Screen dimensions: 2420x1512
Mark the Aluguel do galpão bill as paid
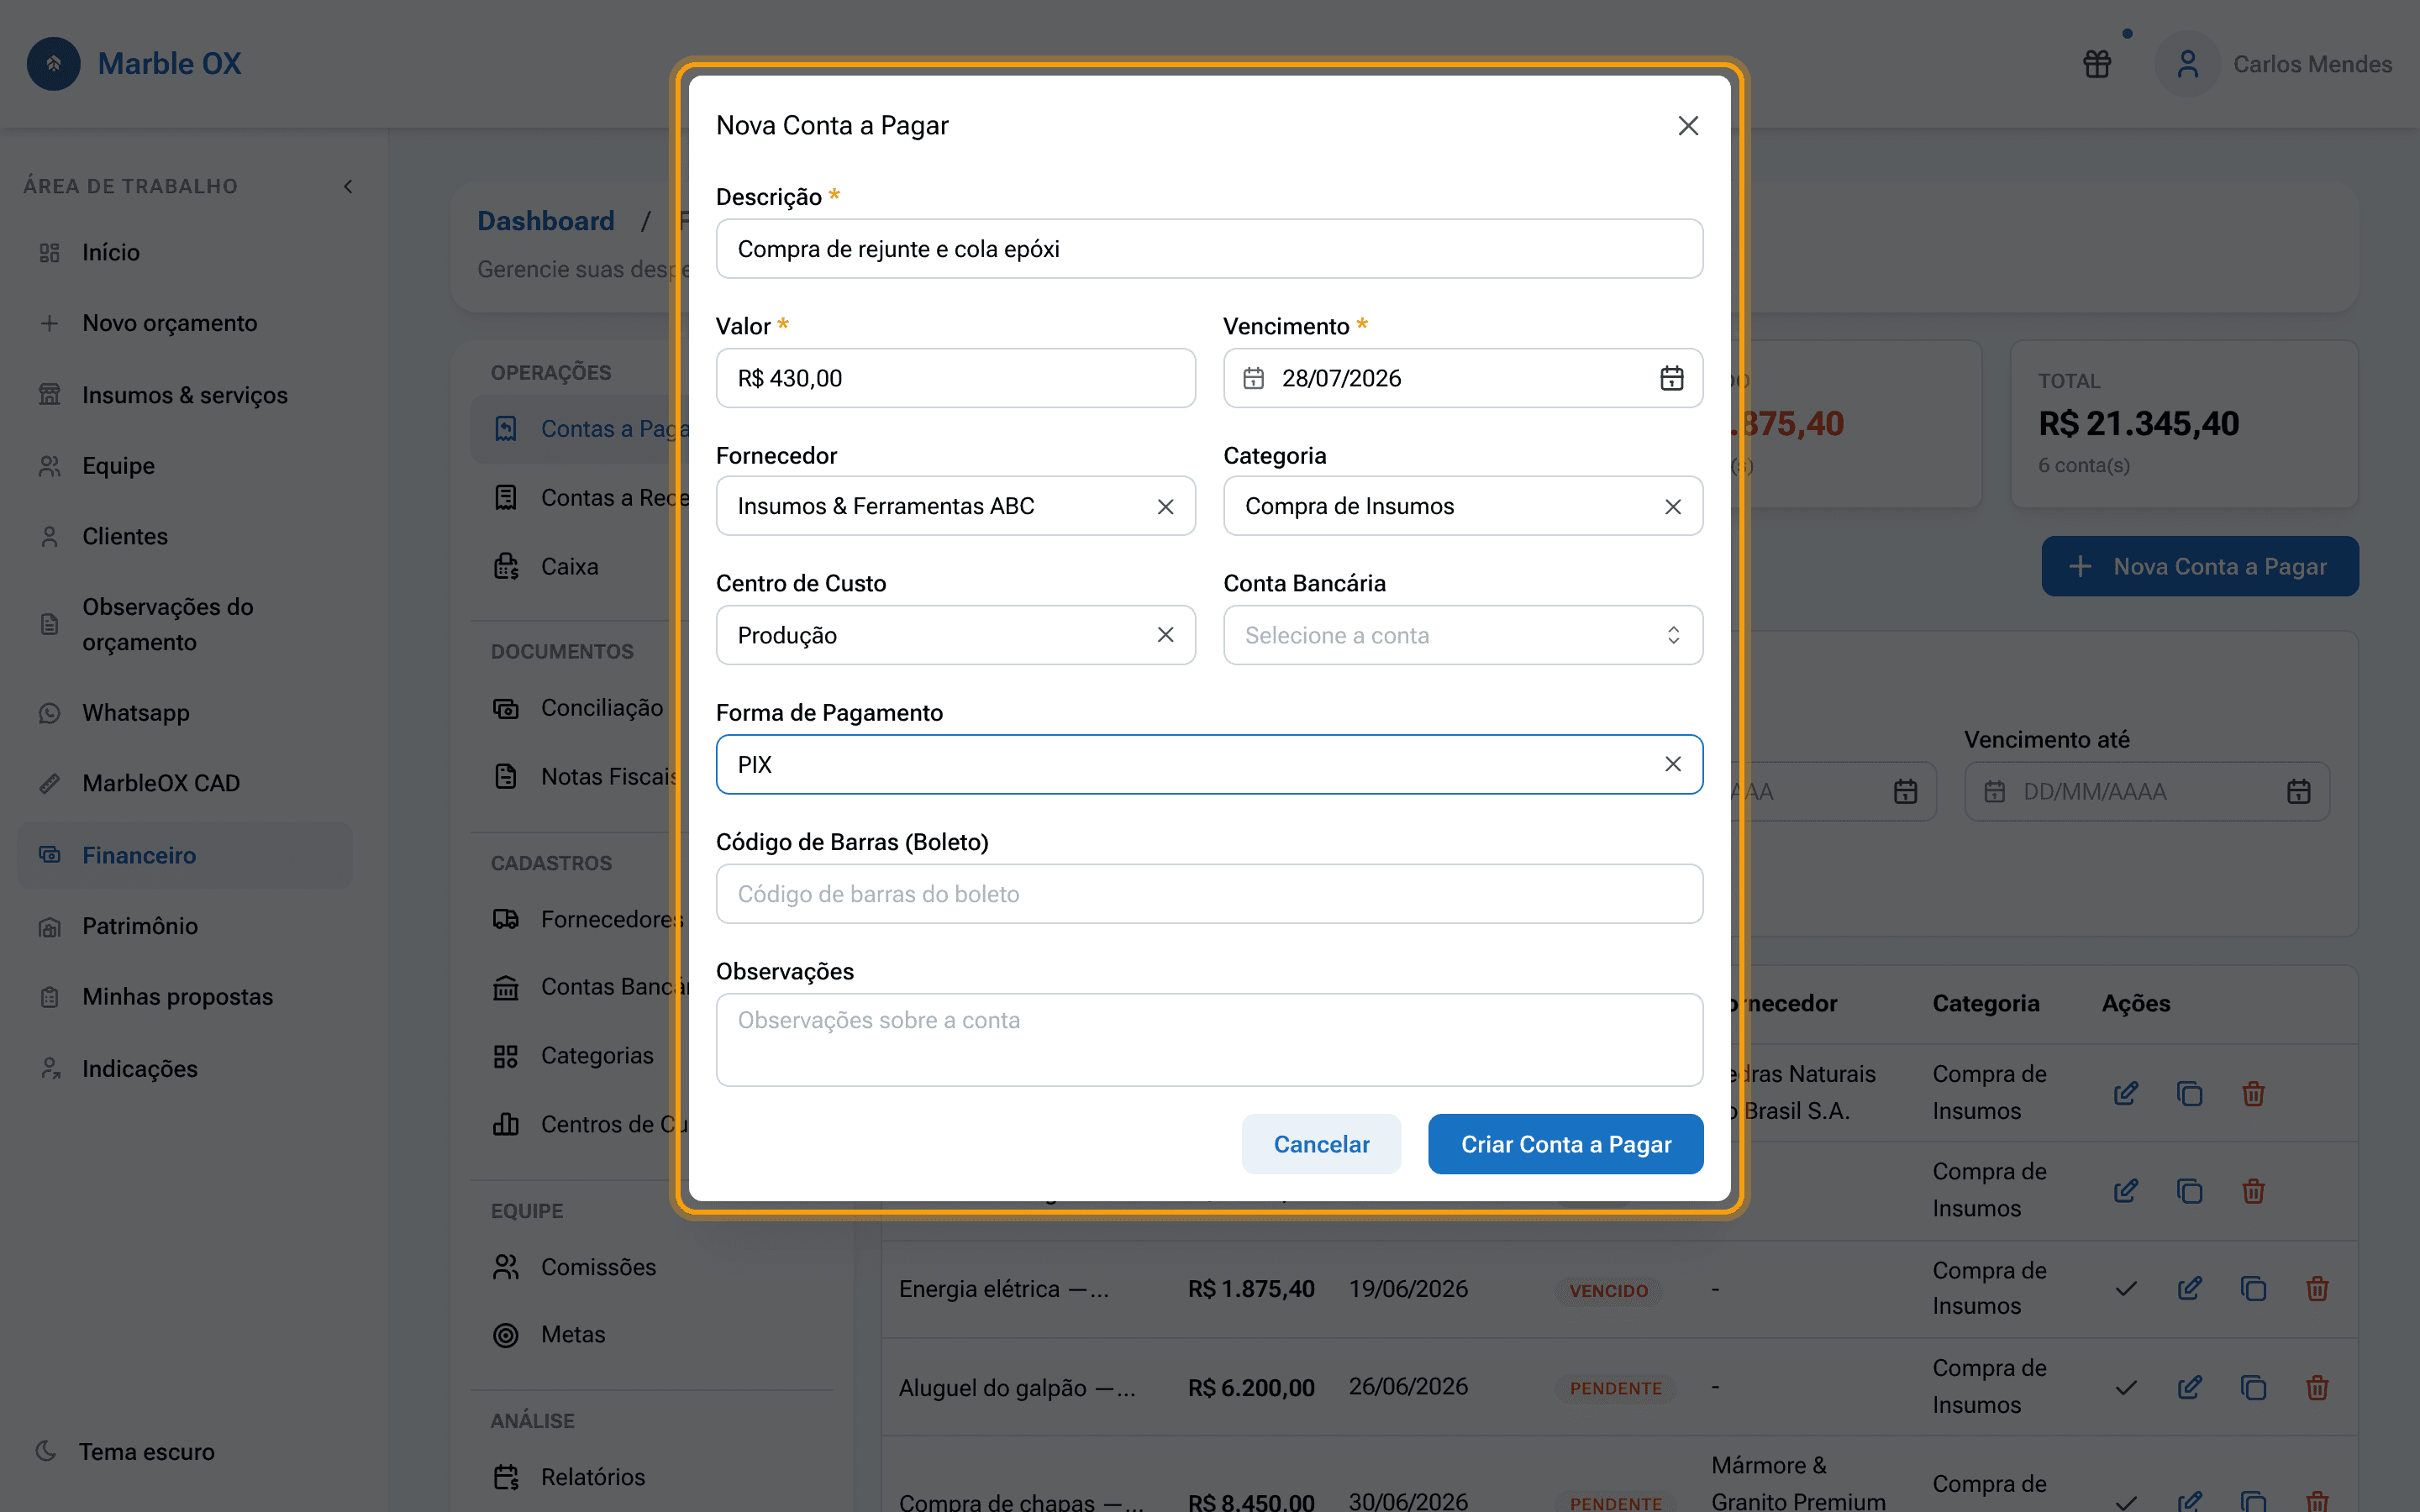pos(2126,1388)
